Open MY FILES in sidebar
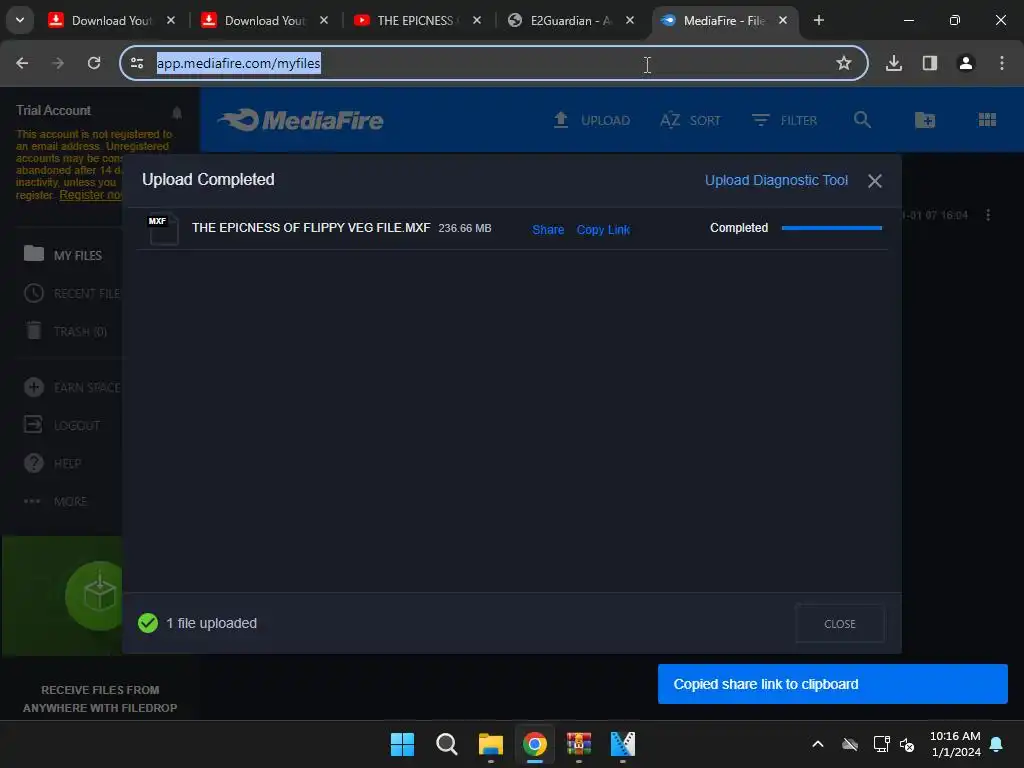Screen dimensions: 1024x768 (63, 255)
